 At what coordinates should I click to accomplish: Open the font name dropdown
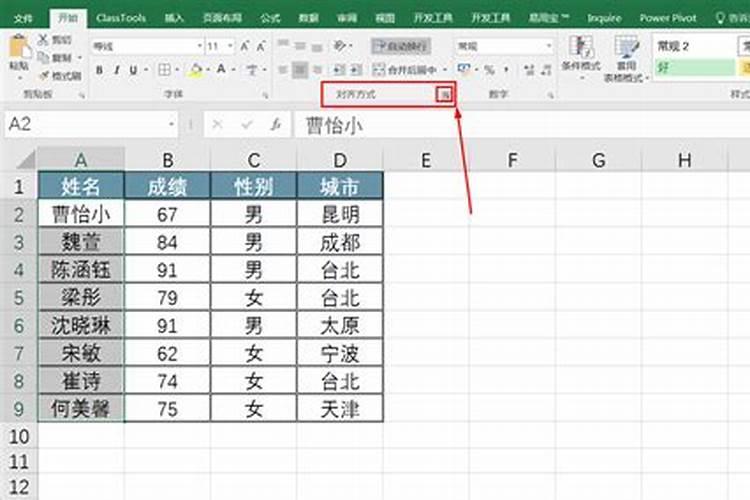199,46
